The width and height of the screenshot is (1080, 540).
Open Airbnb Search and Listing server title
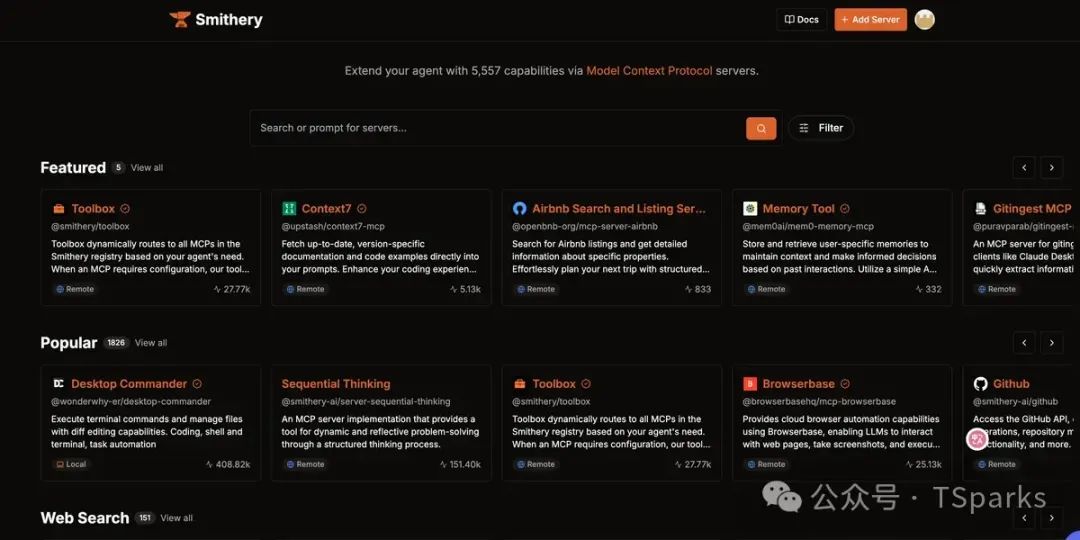tap(619, 209)
